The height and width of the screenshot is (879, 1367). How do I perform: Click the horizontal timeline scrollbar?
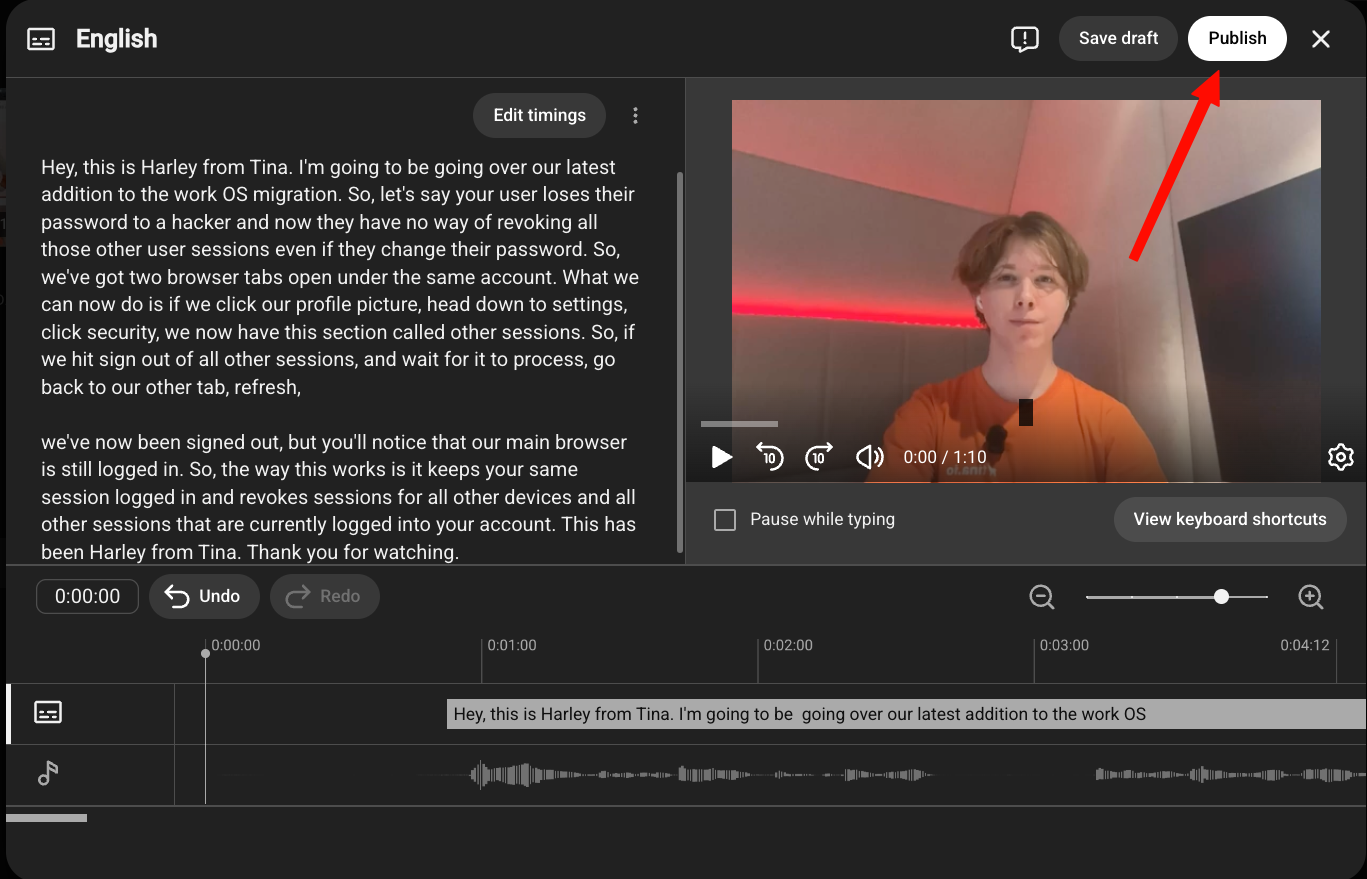(x=46, y=818)
